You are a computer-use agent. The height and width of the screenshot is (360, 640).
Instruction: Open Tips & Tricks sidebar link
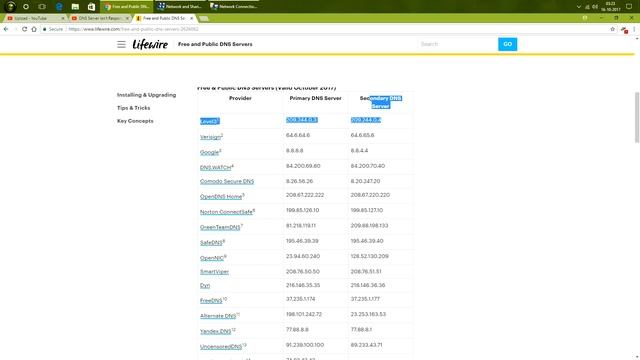click(x=133, y=108)
